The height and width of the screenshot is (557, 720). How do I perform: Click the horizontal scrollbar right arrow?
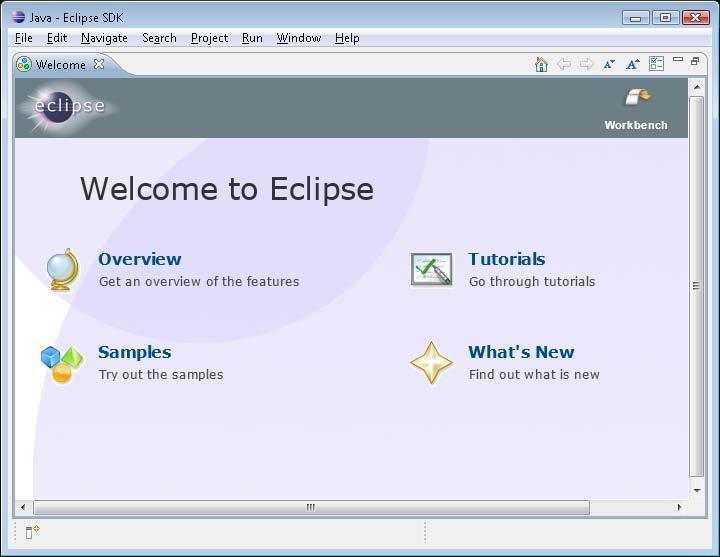click(680, 507)
